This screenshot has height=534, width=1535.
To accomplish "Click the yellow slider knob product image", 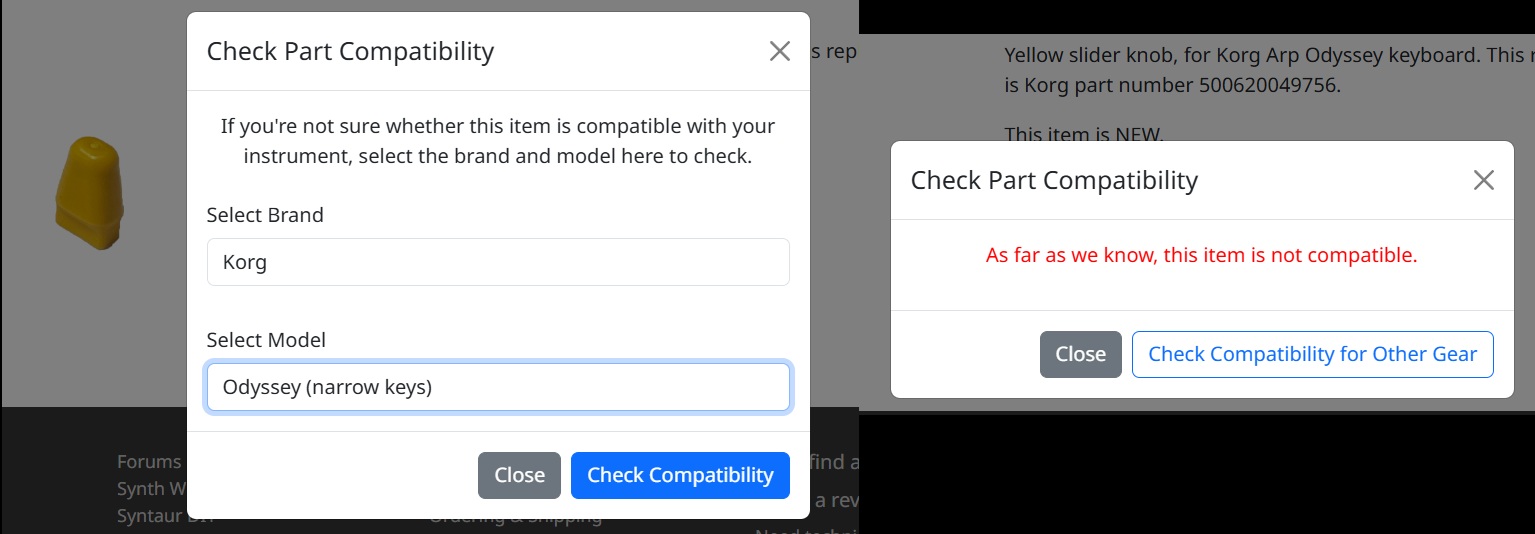I will (89, 195).
